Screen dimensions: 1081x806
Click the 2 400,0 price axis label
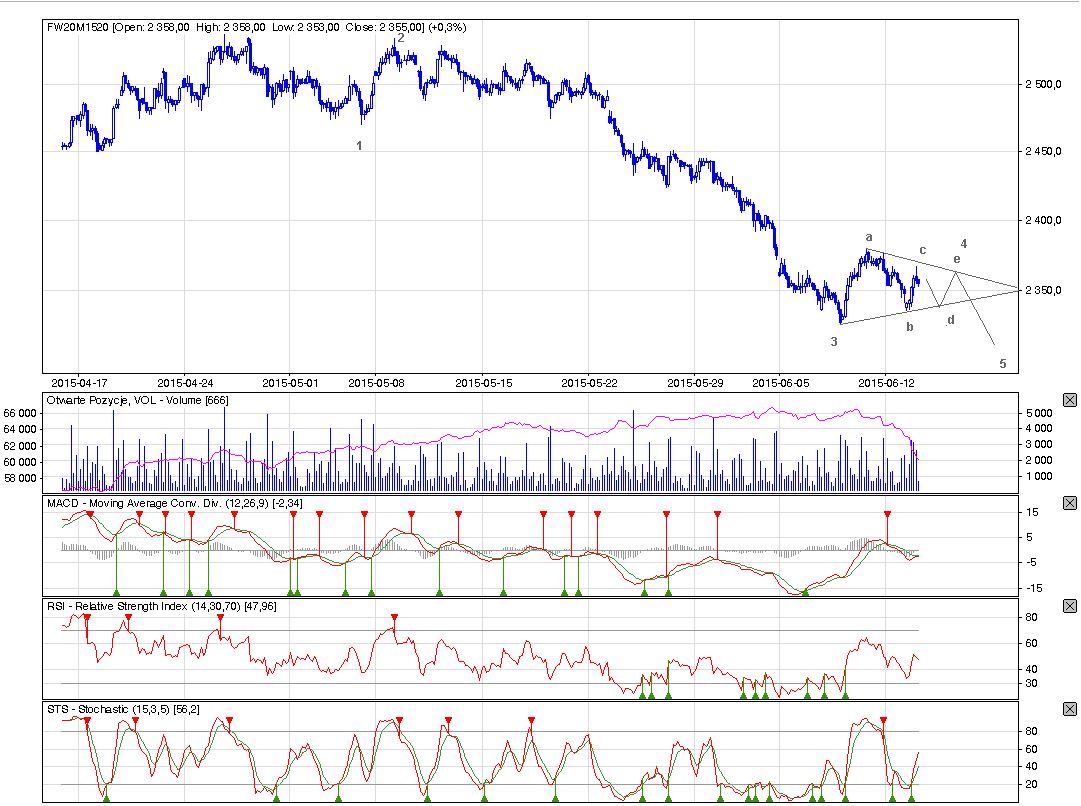[1043, 220]
